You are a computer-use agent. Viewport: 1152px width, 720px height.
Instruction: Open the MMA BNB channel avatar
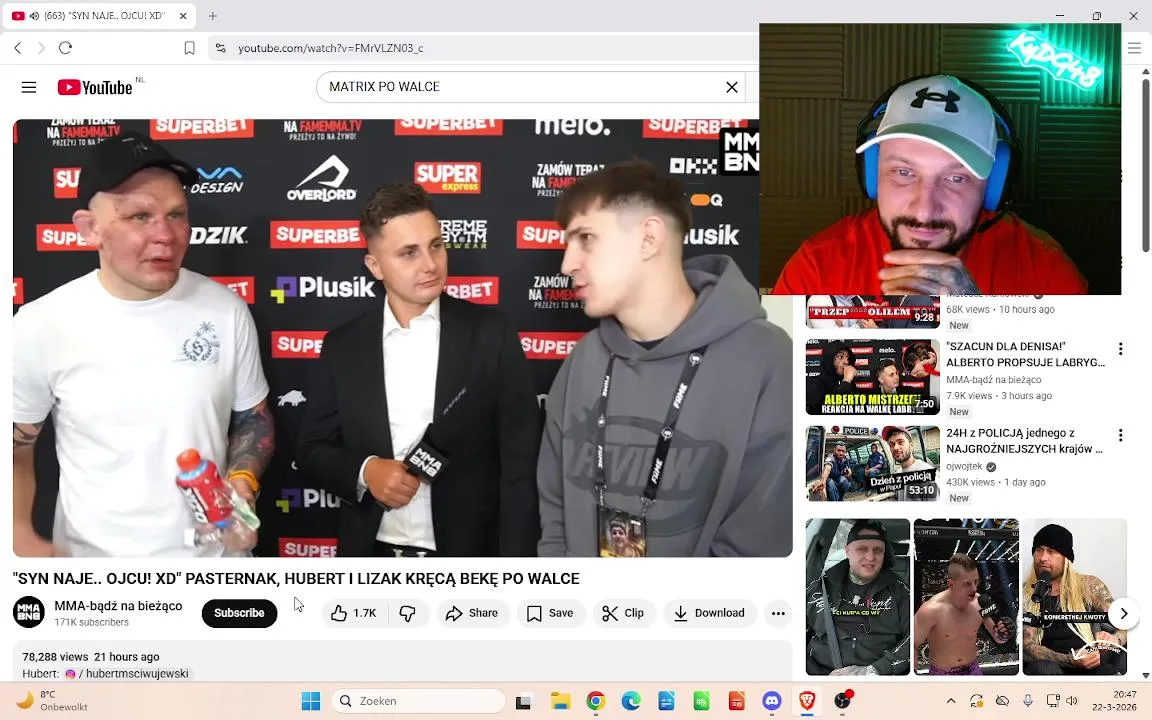coord(29,612)
